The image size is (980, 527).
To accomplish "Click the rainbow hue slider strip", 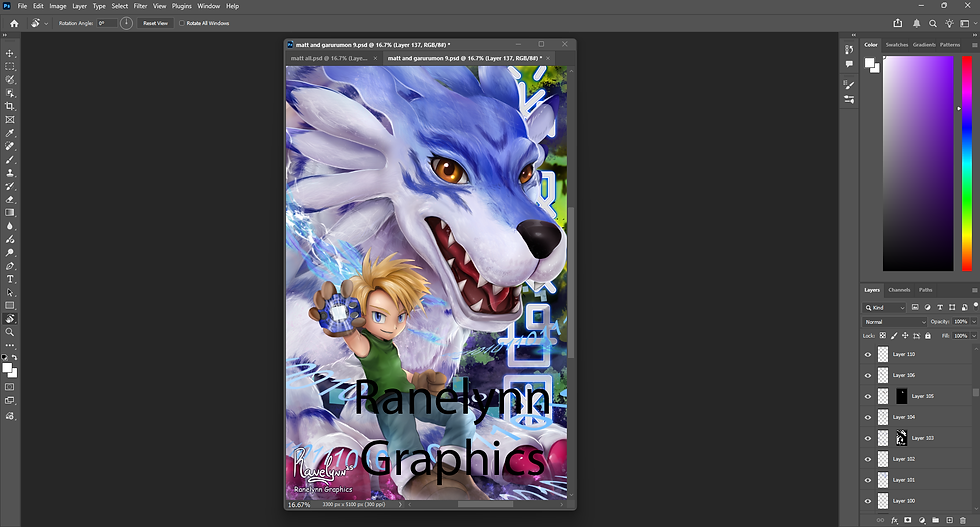I will point(967,163).
